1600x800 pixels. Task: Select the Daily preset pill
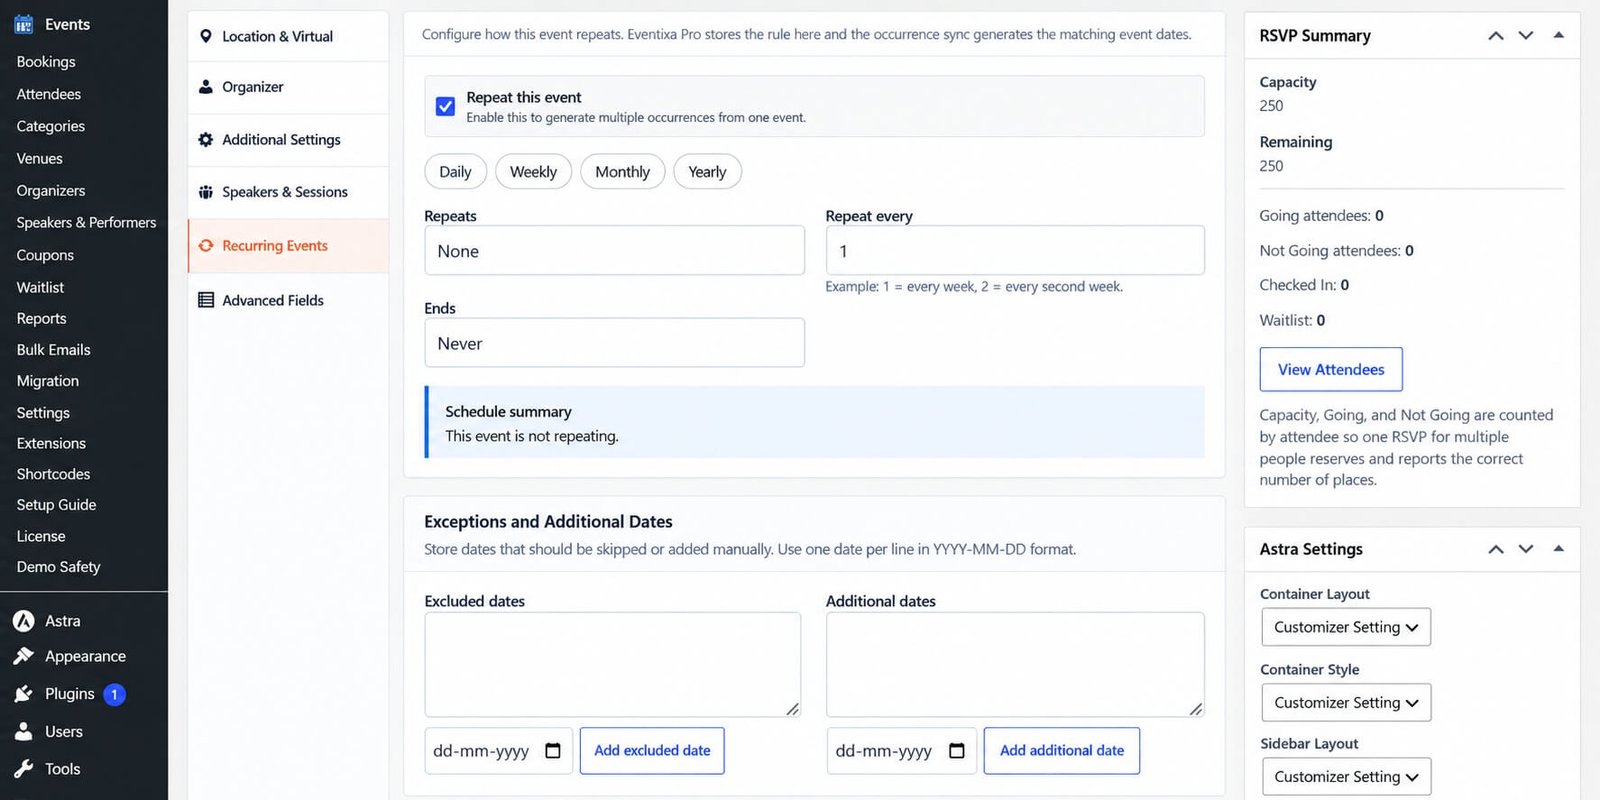click(455, 172)
